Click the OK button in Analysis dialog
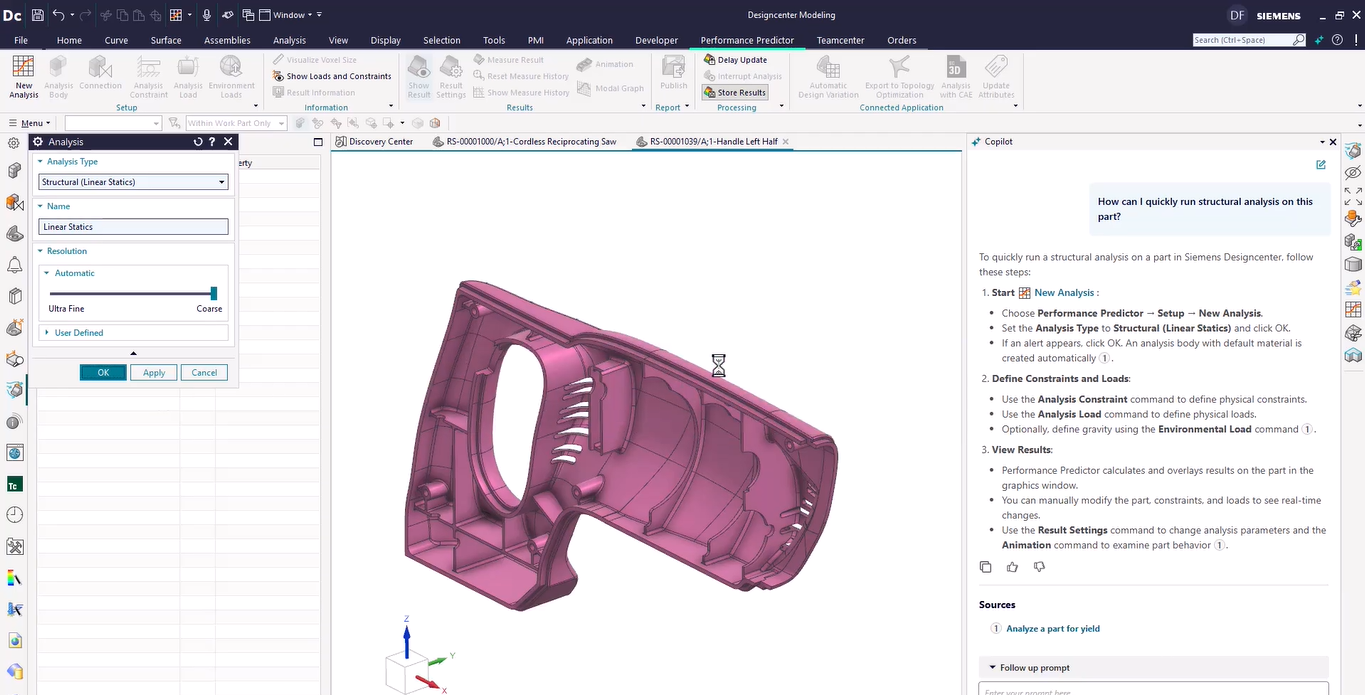This screenshot has height=695, width=1365. [103, 372]
